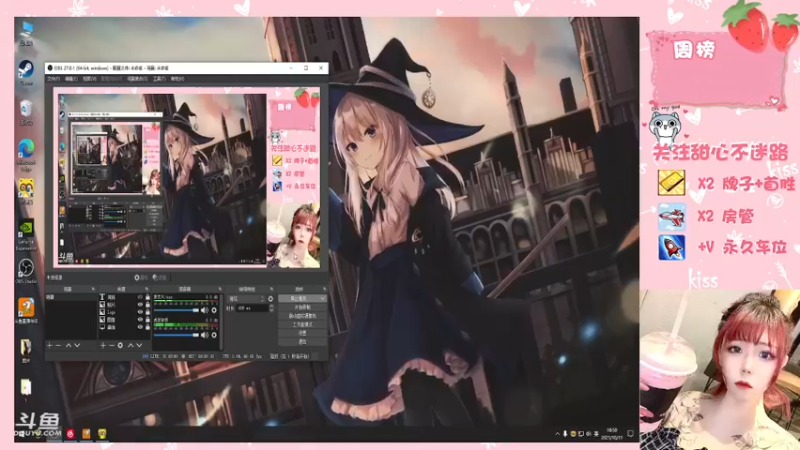Open the Tools menu in OBS
800x450 pixels.
pos(159,79)
